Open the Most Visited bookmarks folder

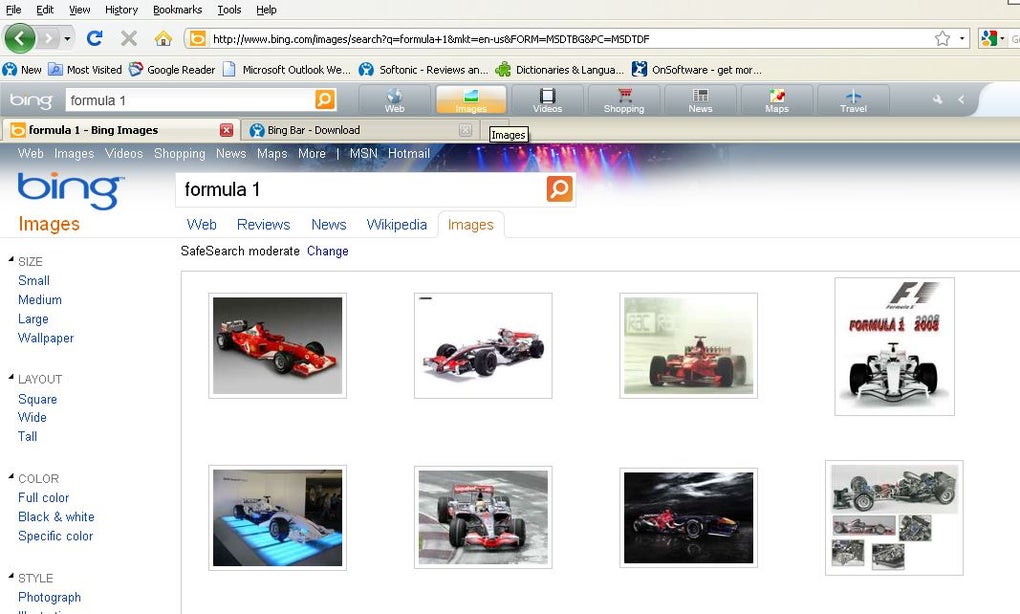(85, 70)
